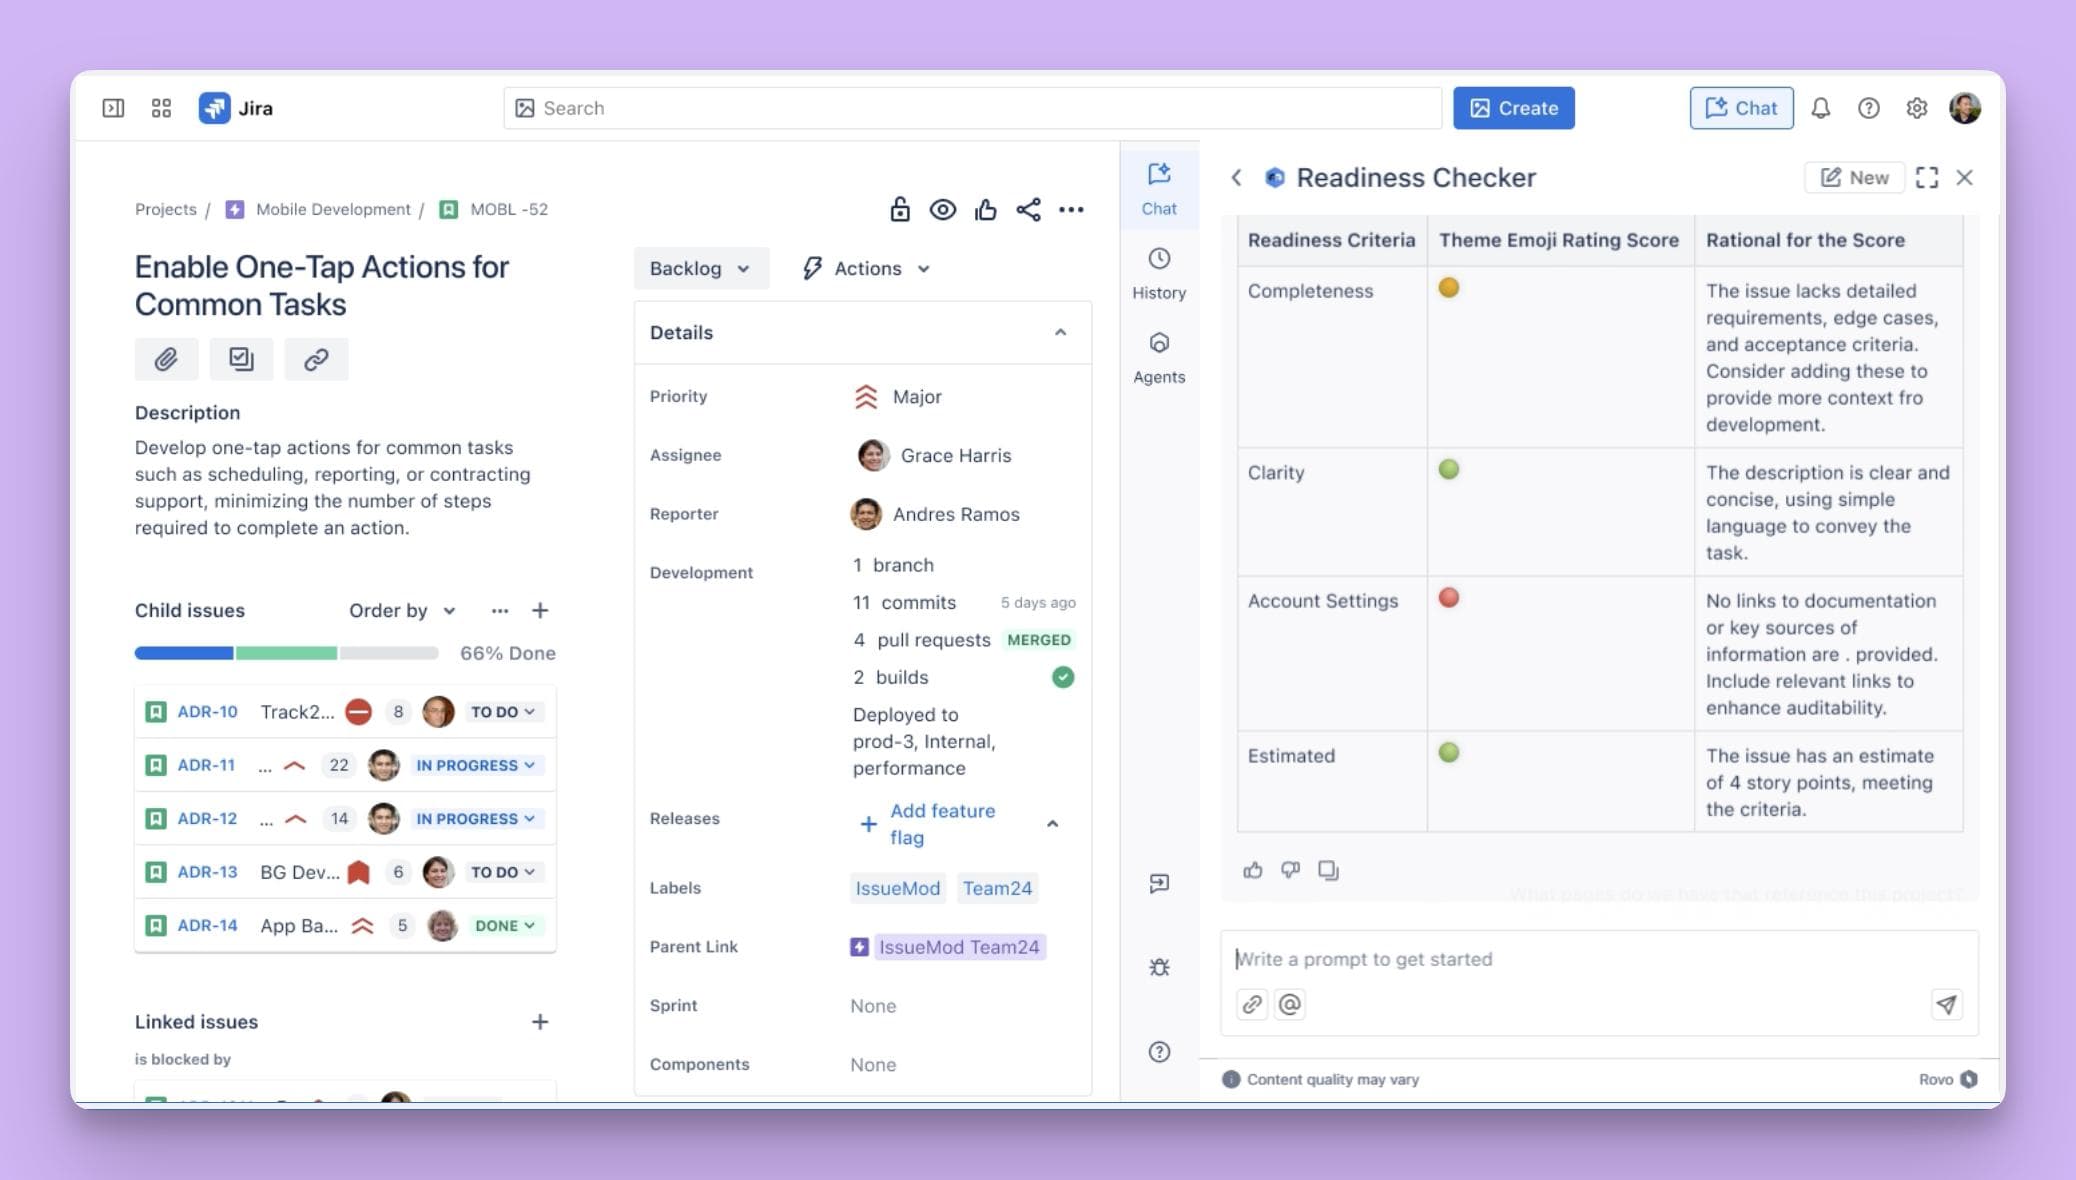Switch to the Chat tab
Image resolution: width=2076 pixels, height=1180 pixels.
coord(1158,188)
